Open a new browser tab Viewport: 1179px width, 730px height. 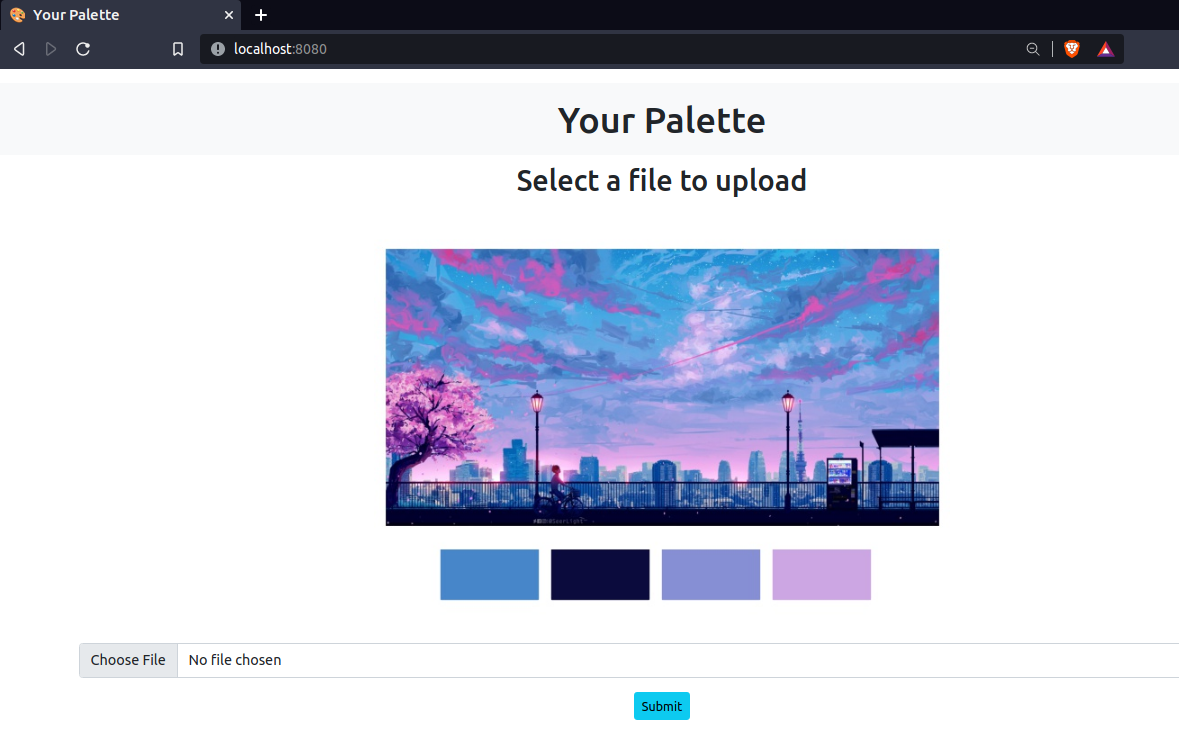(261, 15)
